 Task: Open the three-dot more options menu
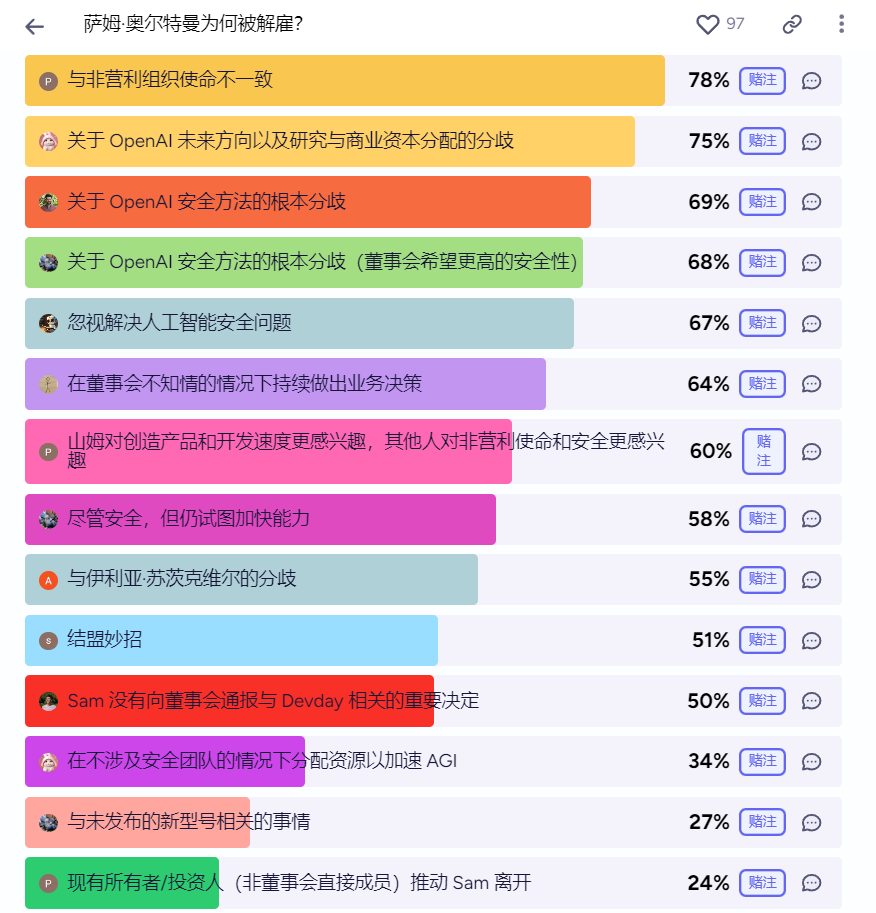click(841, 24)
